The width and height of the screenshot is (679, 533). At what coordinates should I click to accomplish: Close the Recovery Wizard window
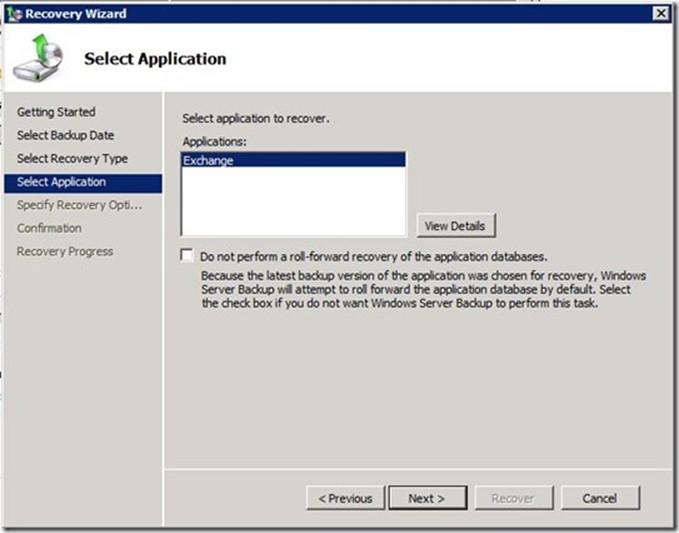660,13
